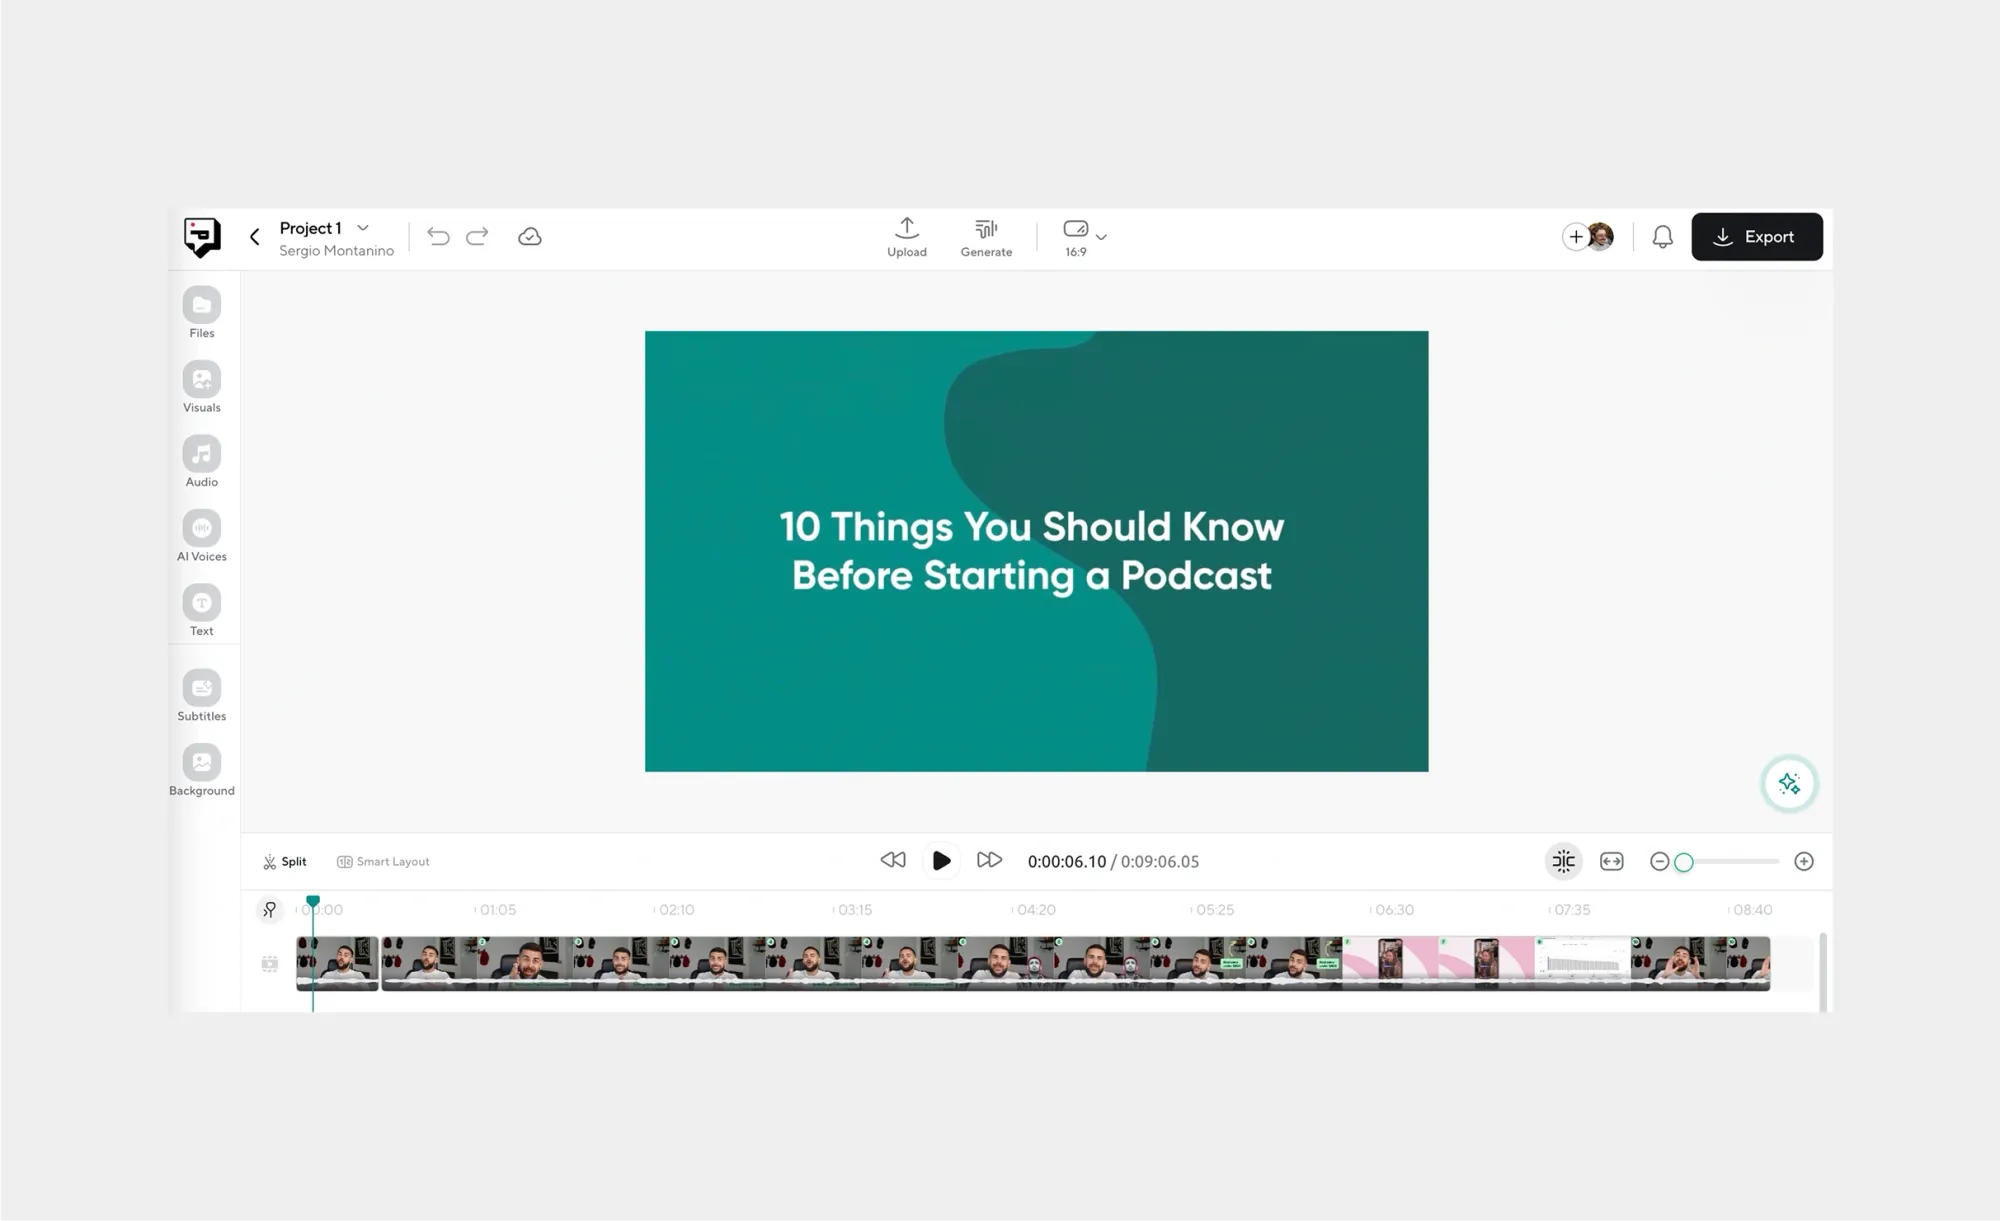Image resolution: width=2000 pixels, height=1221 pixels.
Task: Click the cloud save status icon
Action: pyautogui.click(x=530, y=237)
